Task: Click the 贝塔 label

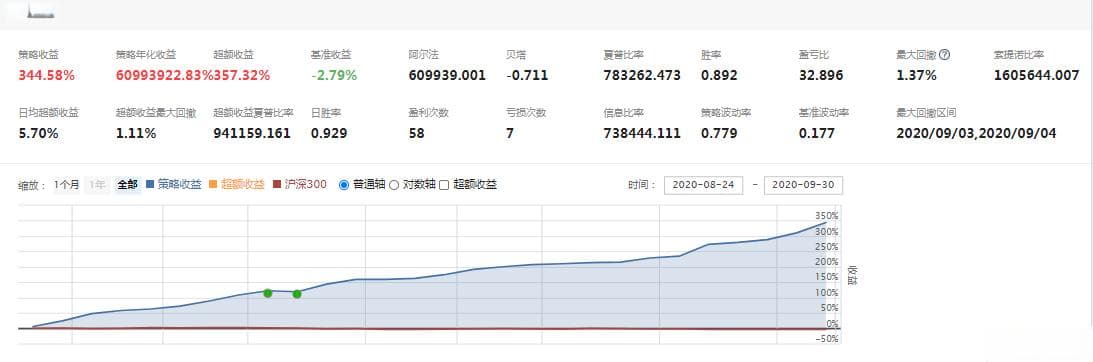Action: (x=516, y=54)
